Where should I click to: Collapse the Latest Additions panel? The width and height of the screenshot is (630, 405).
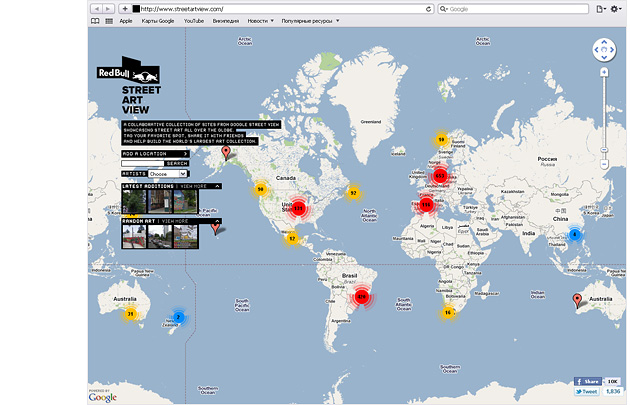click(217, 186)
